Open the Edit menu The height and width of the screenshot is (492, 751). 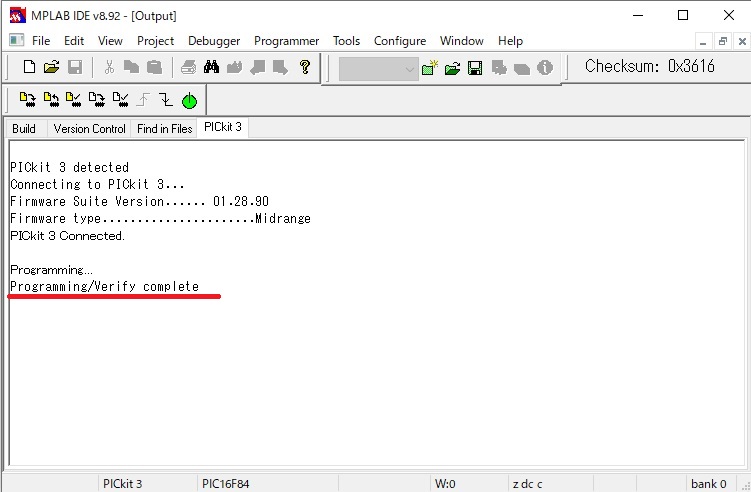coord(74,41)
